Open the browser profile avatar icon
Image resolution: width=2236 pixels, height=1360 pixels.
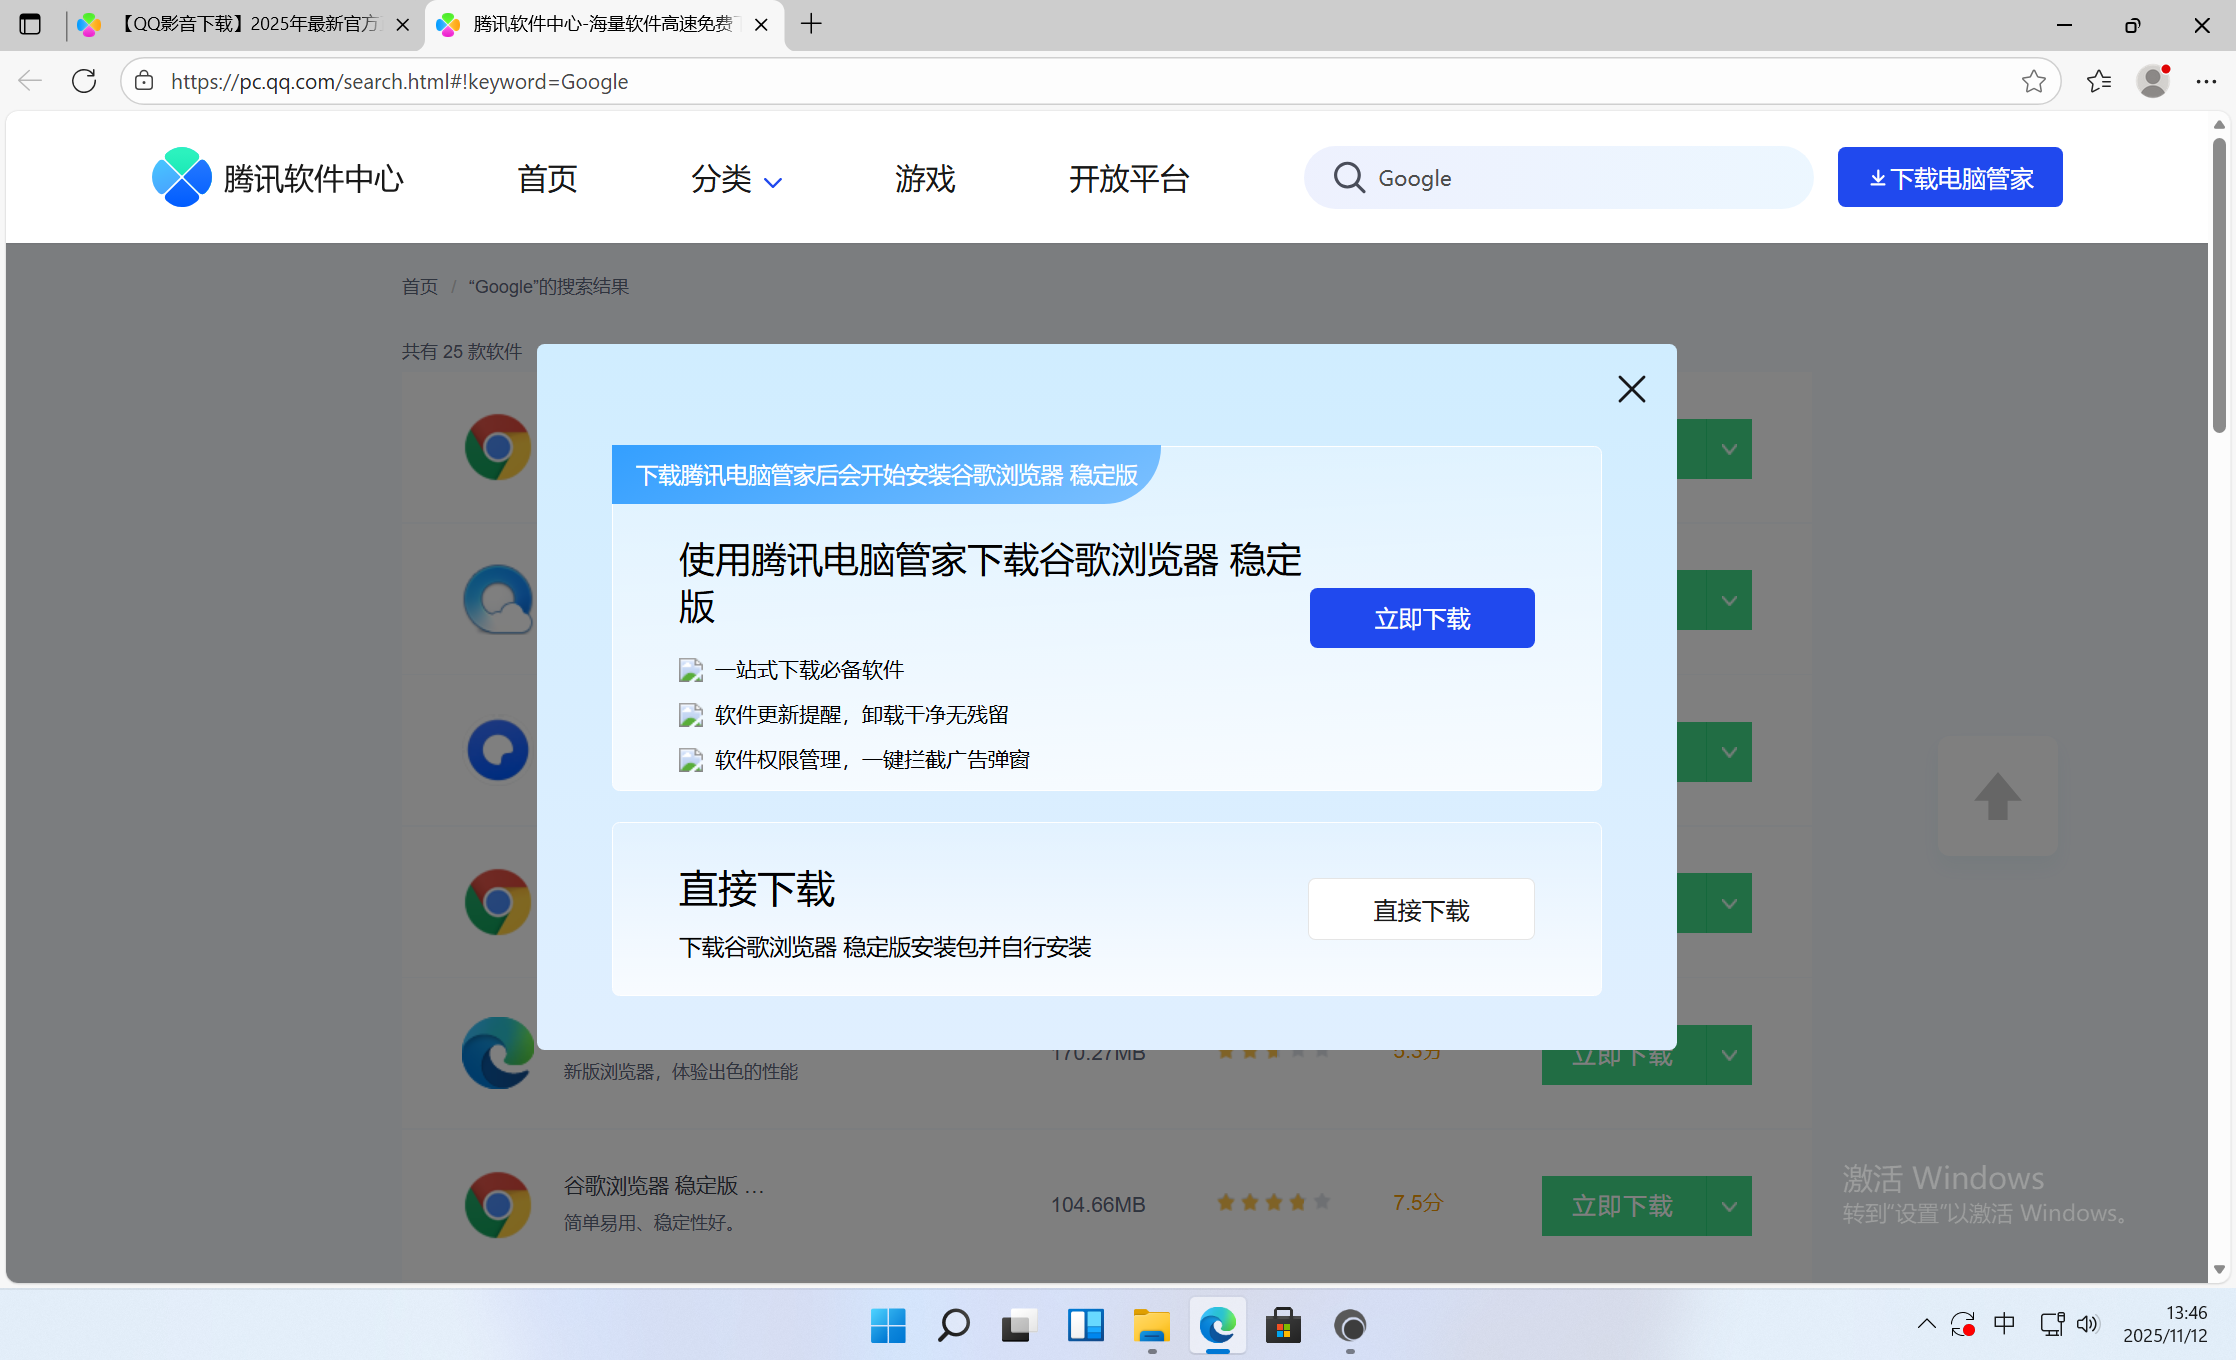click(x=2152, y=81)
